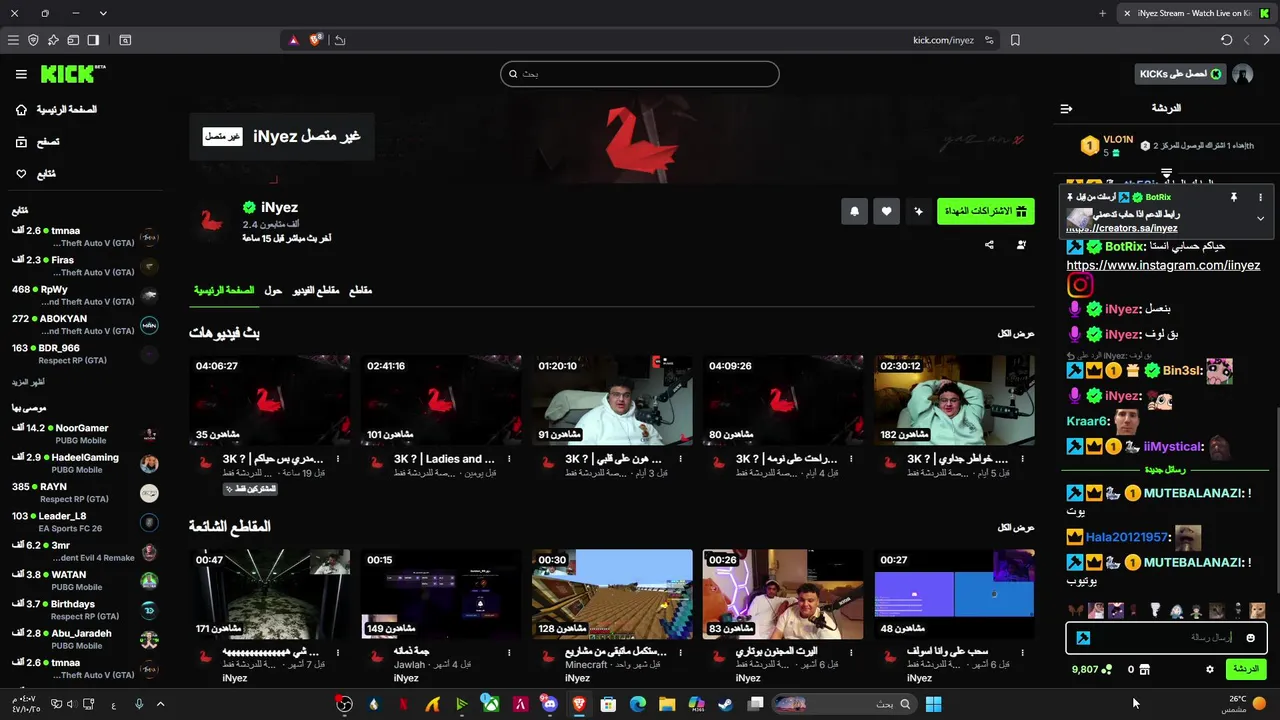
Task: Click the sparkle subscribe button beside follow
Action: [918, 211]
